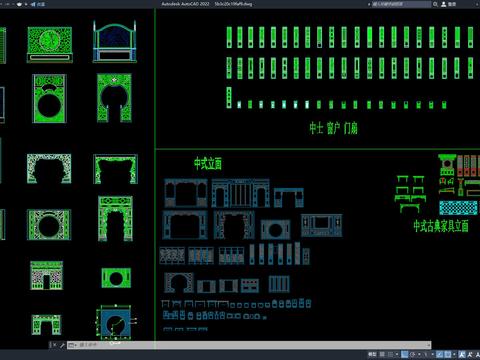Click the search magnifier icon in title bar
This screenshot has height=360, width=480.
435,4
